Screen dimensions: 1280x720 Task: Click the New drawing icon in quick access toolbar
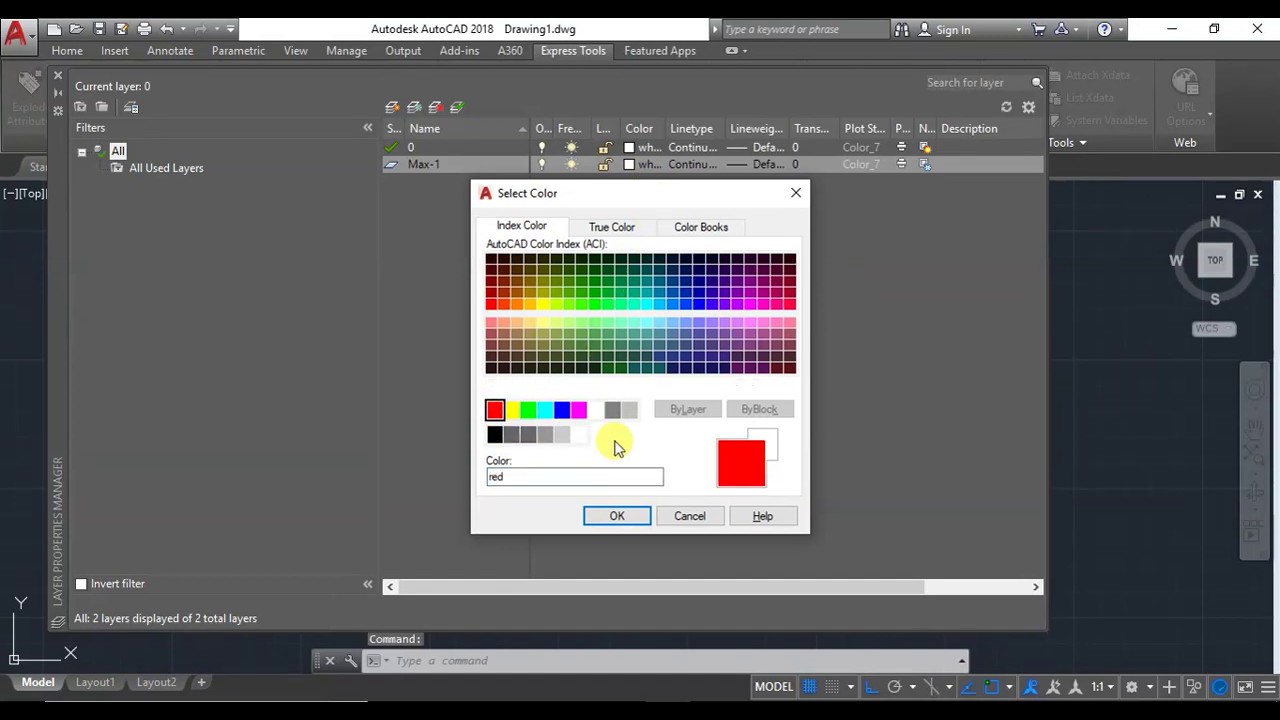(55, 29)
